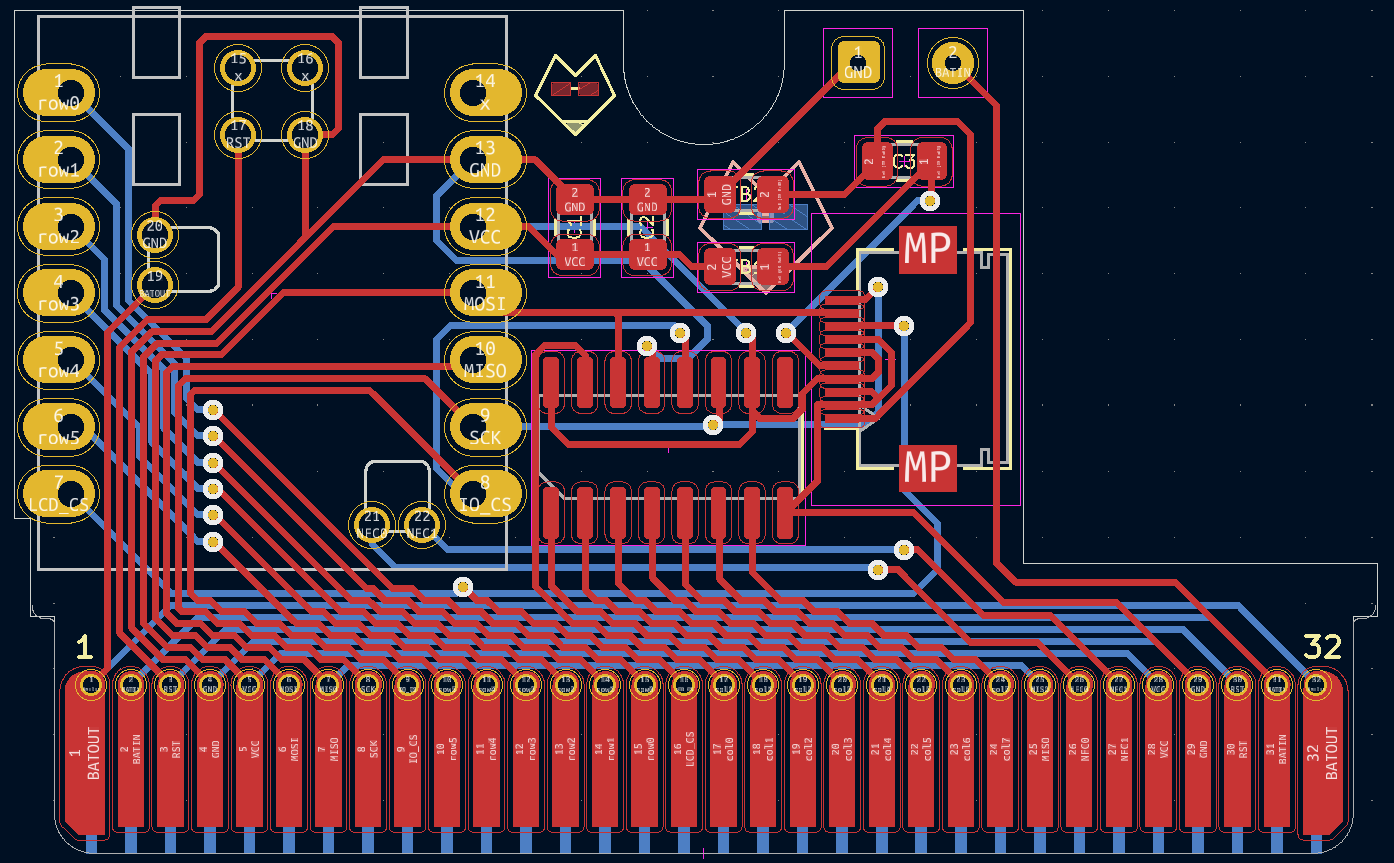Select edge connector pad 30 RST
The height and width of the screenshot is (863, 1394).
(1236, 752)
